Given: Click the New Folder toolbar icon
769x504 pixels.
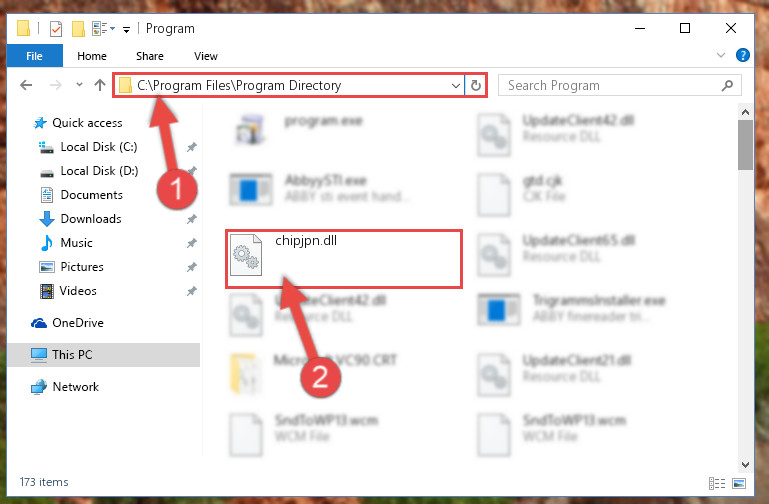Looking at the screenshot, I should (78, 29).
